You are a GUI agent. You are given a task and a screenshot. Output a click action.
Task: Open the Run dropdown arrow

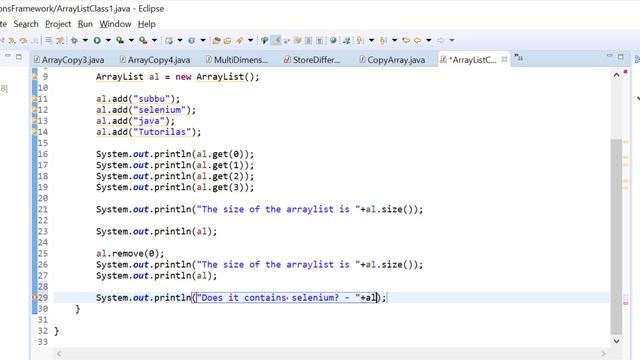pos(108,40)
